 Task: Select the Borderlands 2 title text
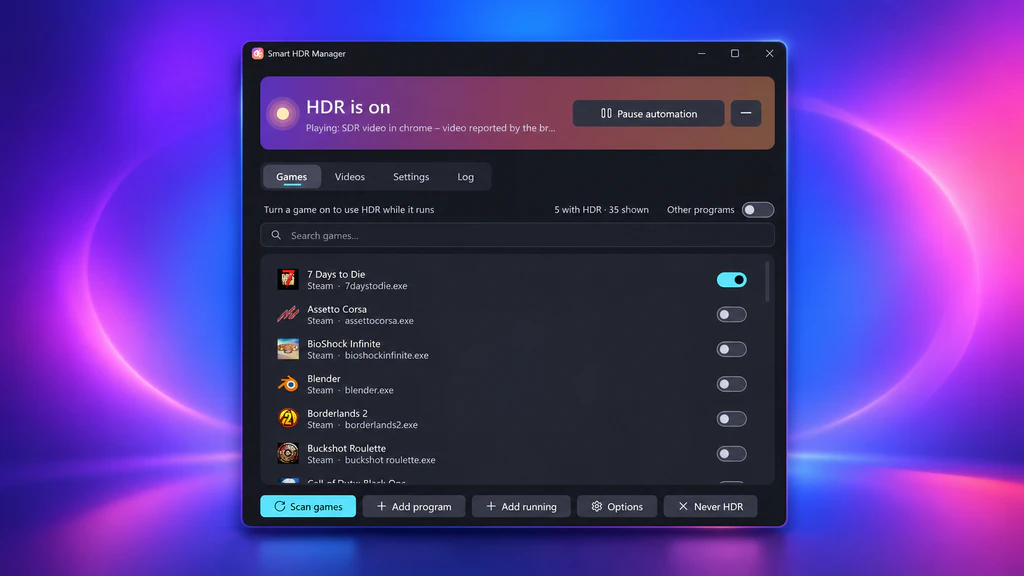(x=338, y=413)
